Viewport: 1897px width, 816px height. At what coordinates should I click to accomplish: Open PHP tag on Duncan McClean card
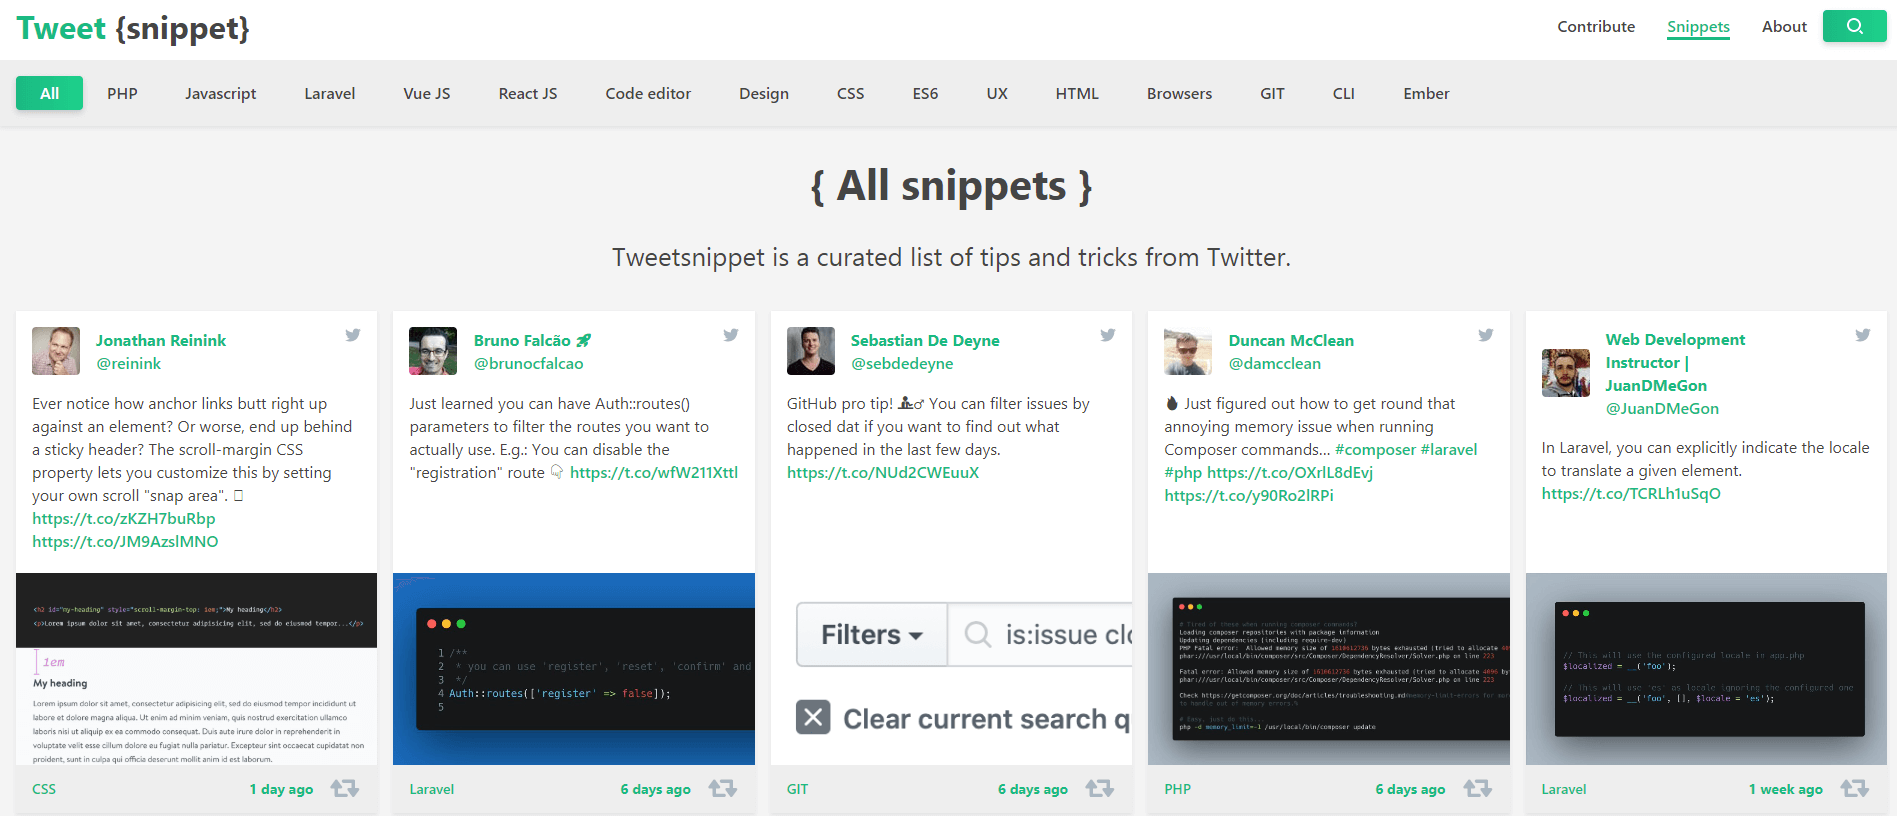1178,789
